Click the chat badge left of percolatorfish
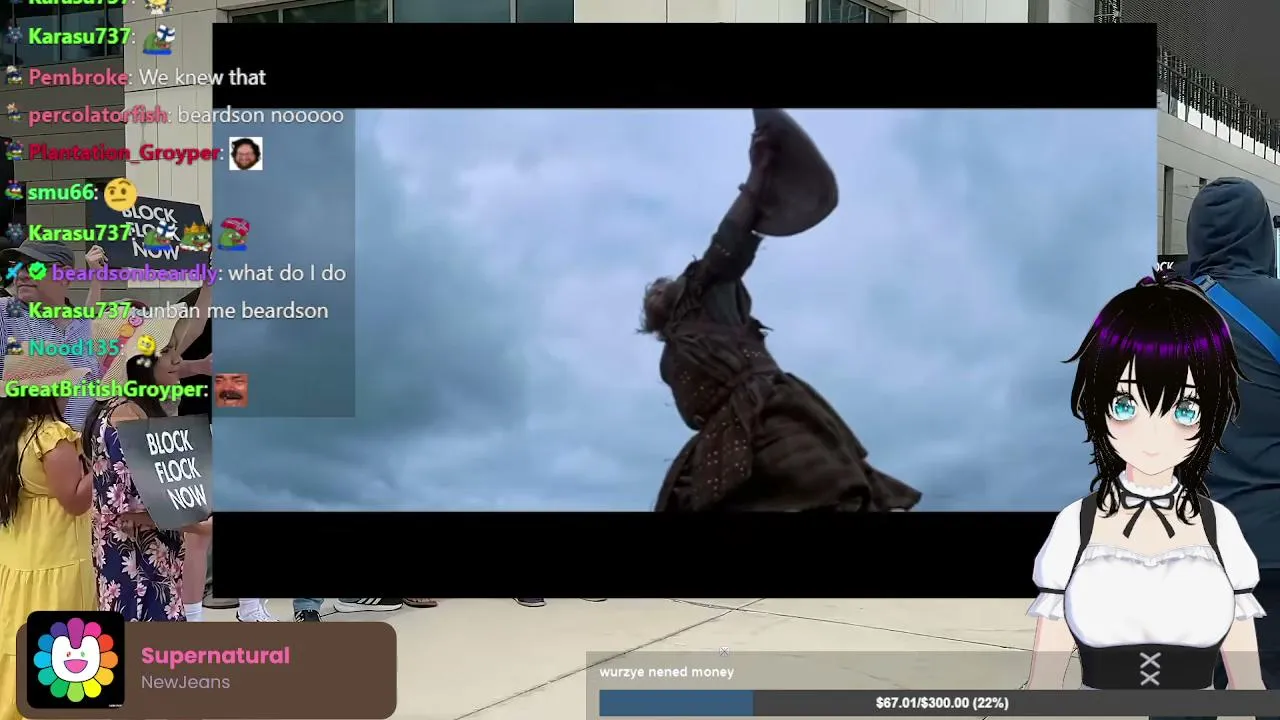Screen dimensions: 1280x720 pos(14,115)
